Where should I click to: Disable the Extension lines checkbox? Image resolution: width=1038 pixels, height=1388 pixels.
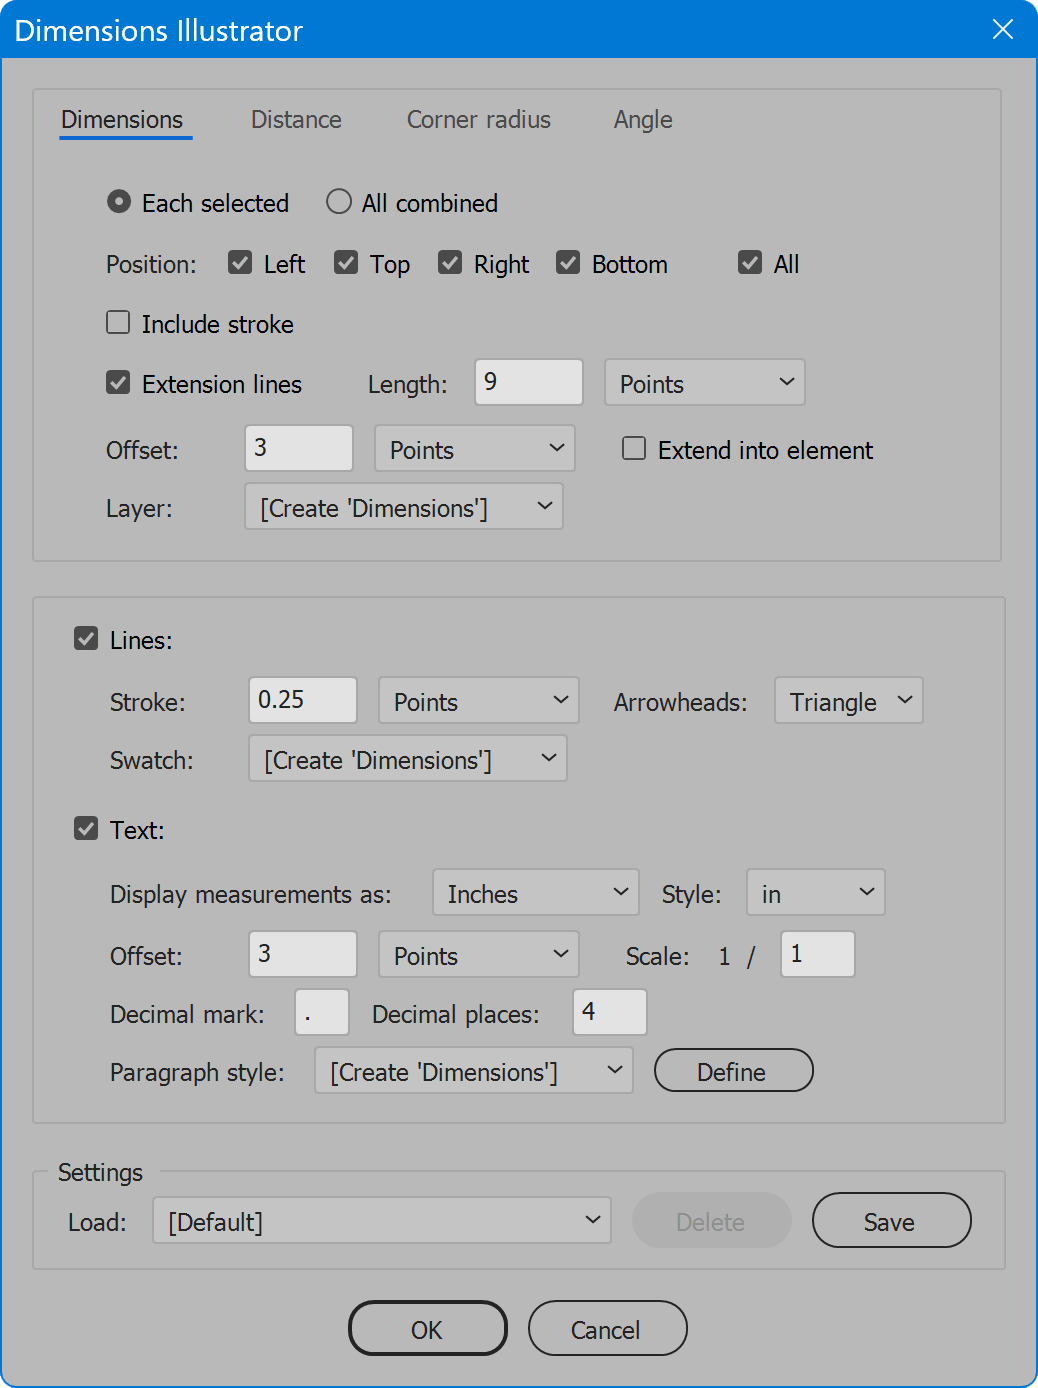pos(118,382)
